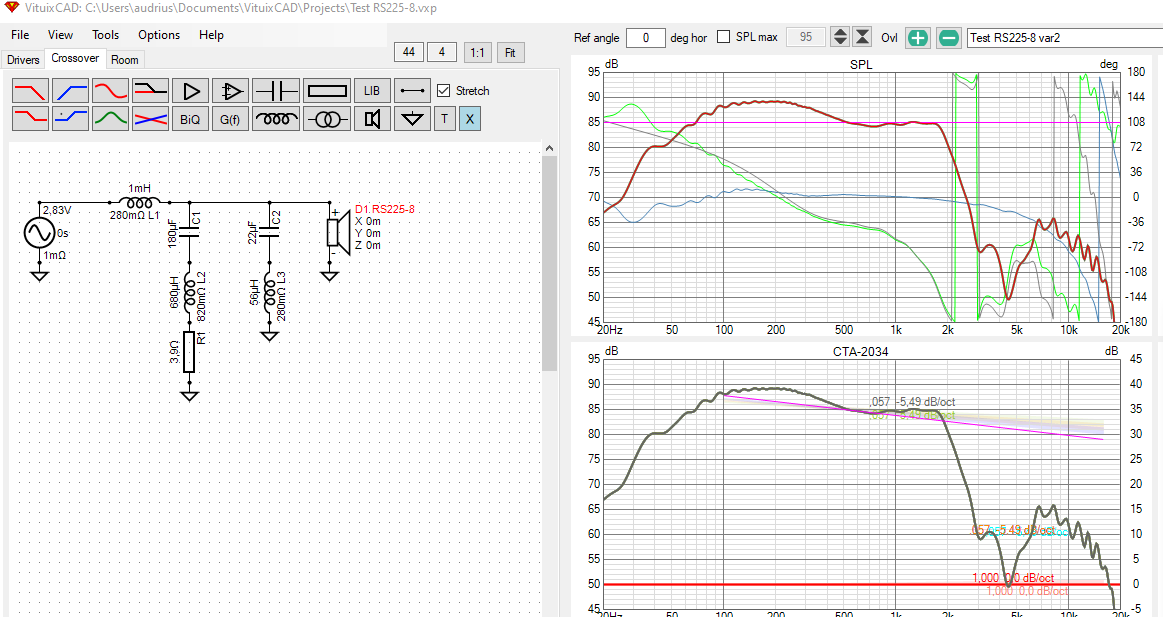Add a loudspeaker driver component
Viewport: 1163px width, 617px height.
click(372, 119)
